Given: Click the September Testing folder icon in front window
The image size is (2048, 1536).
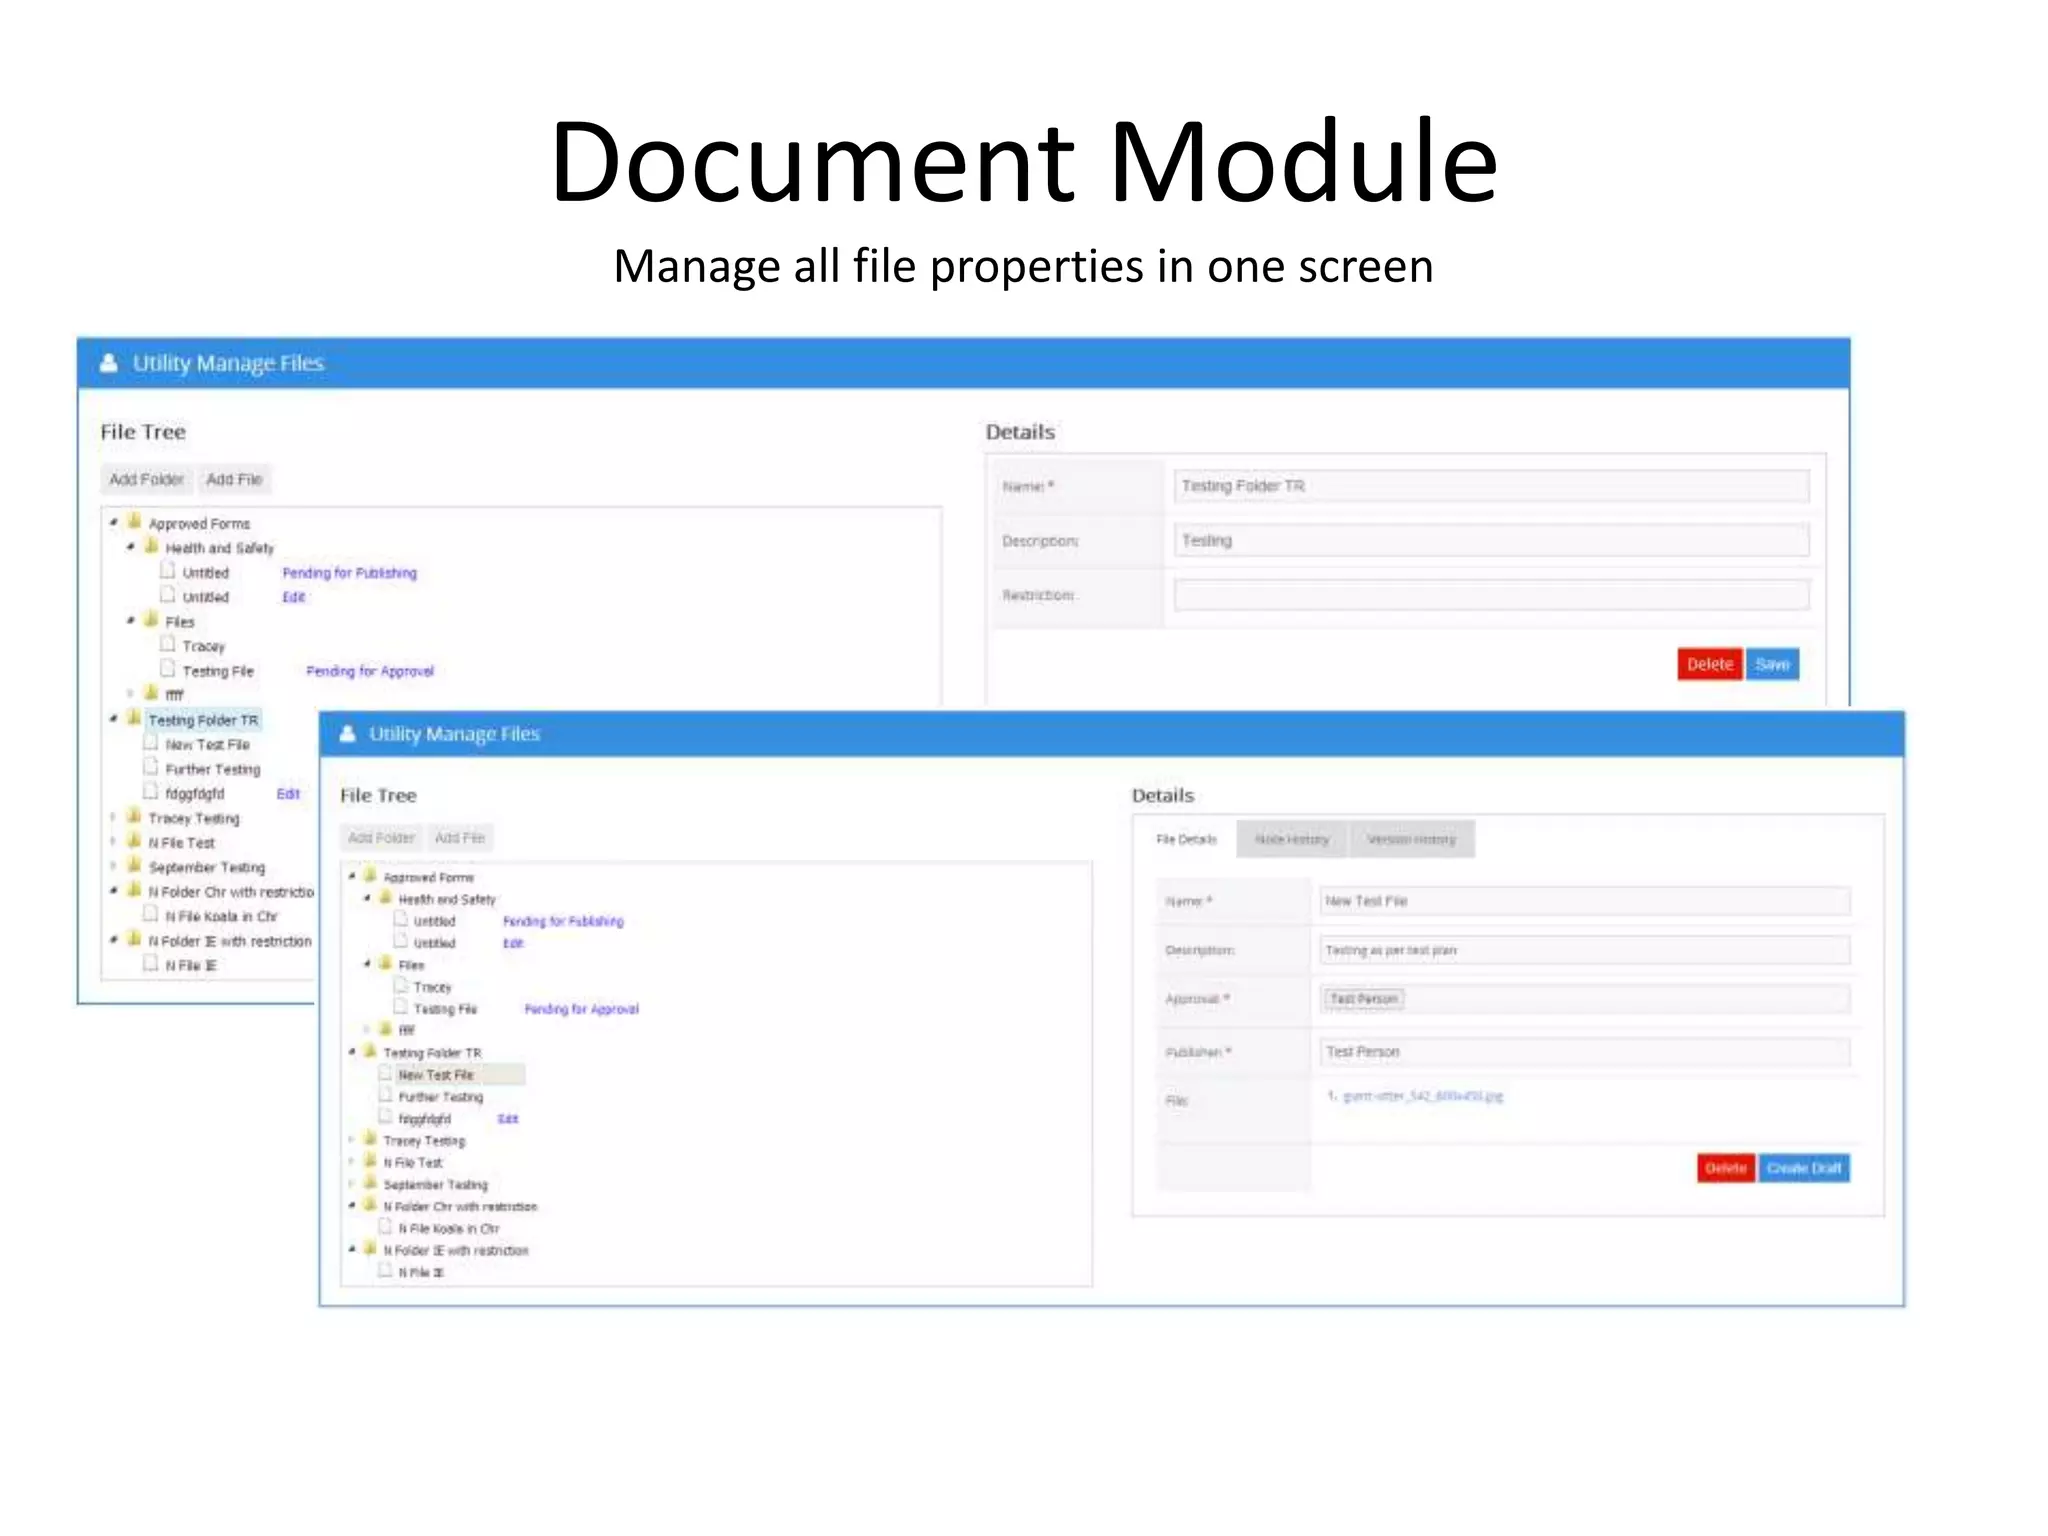Looking at the screenshot, I should point(370,1182).
